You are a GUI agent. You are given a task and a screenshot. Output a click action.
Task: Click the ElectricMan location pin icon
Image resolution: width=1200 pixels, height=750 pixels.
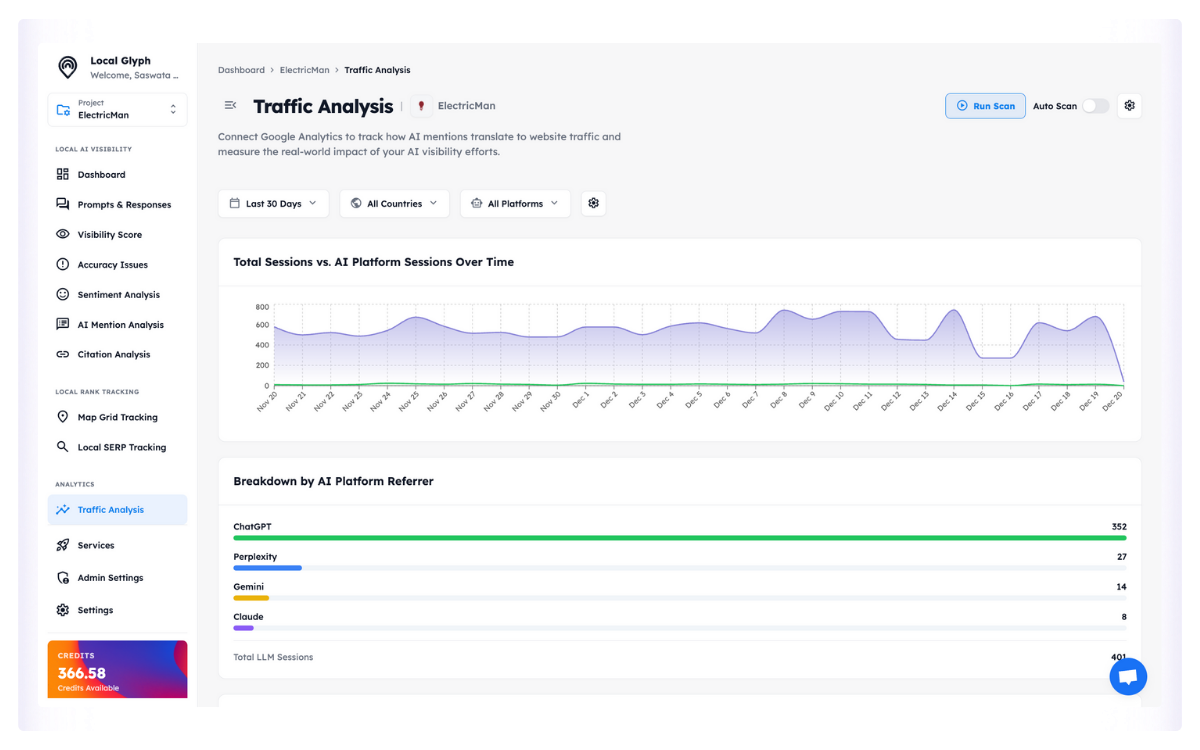coord(421,106)
